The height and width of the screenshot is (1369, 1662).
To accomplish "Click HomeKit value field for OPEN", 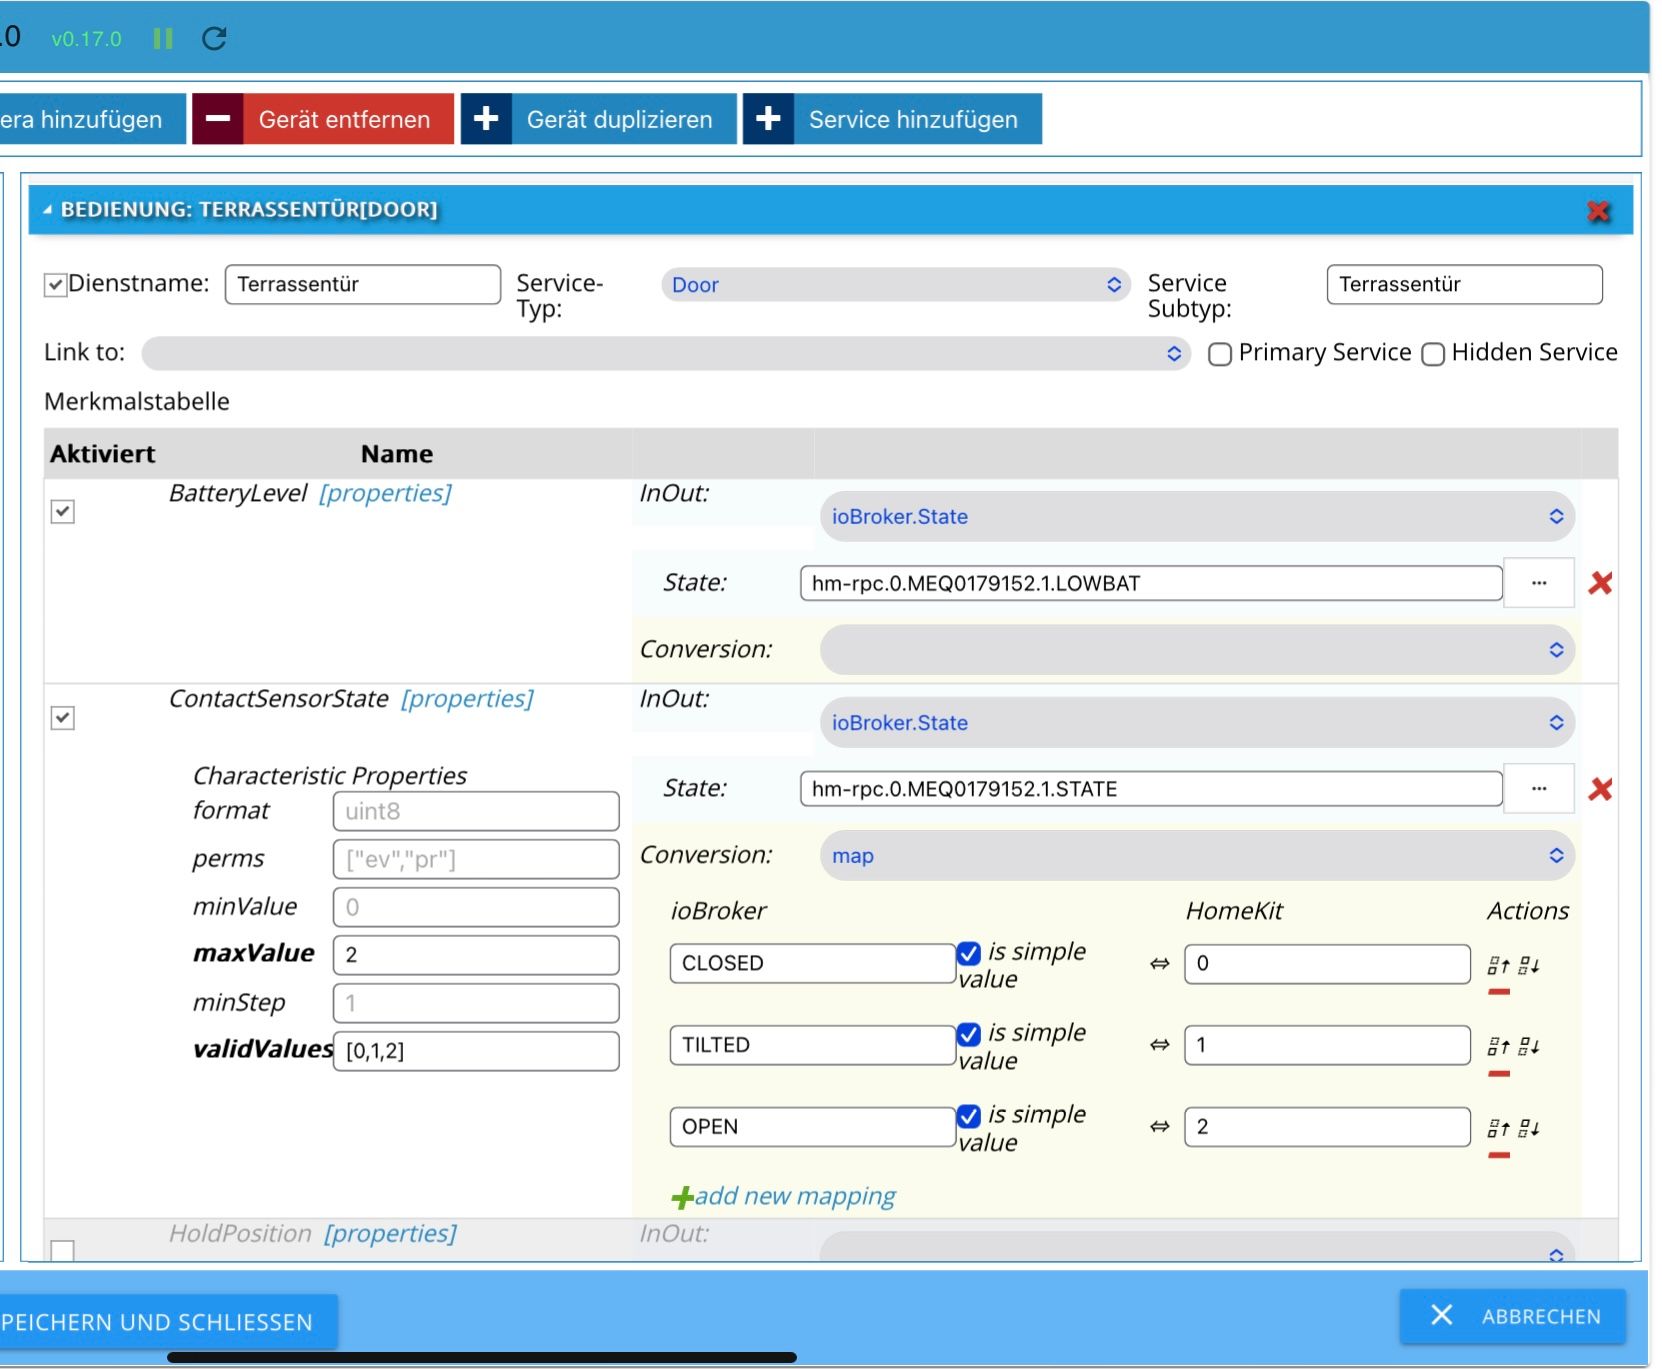I will [x=1327, y=1127].
